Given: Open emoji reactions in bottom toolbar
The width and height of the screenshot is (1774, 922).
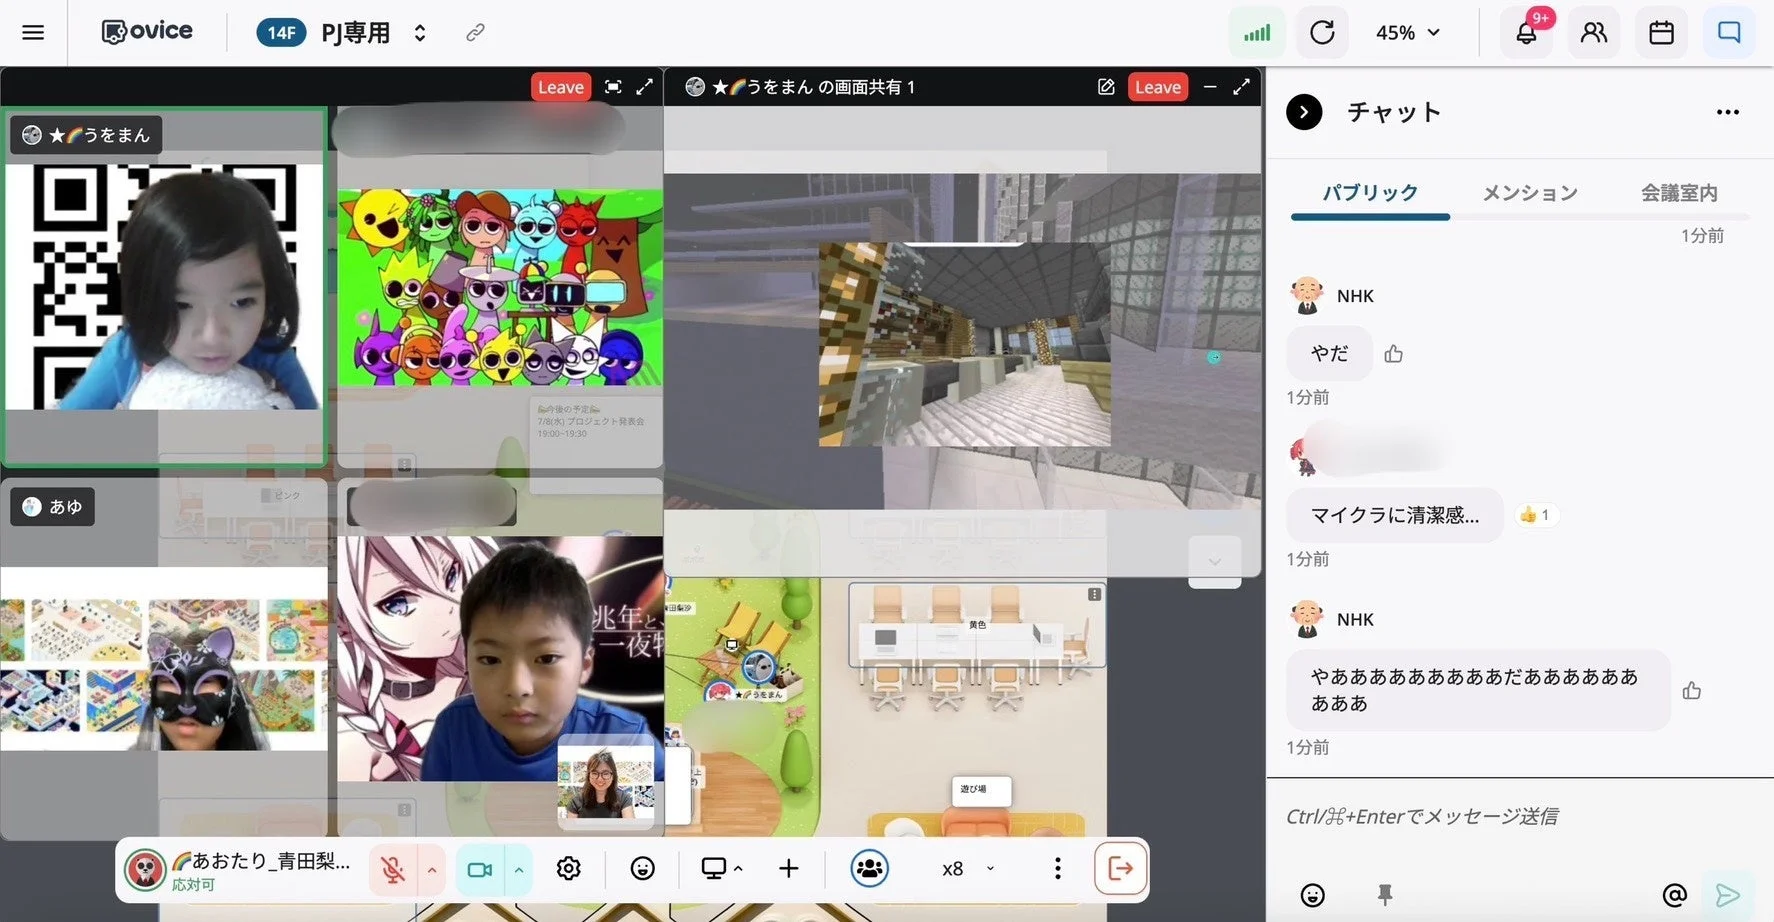Looking at the screenshot, I should point(642,869).
